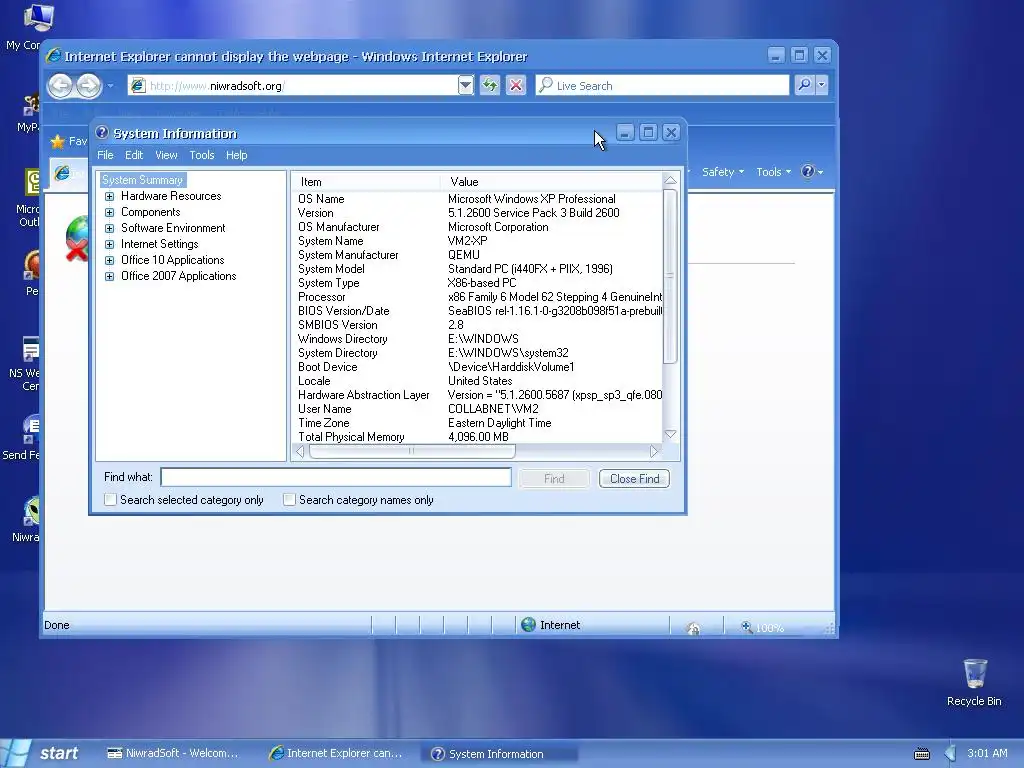The width and height of the screenshot is (1024, 768).
Task: Open recent pages dropdown beside Forward button
Action: [x=110, y=86]
